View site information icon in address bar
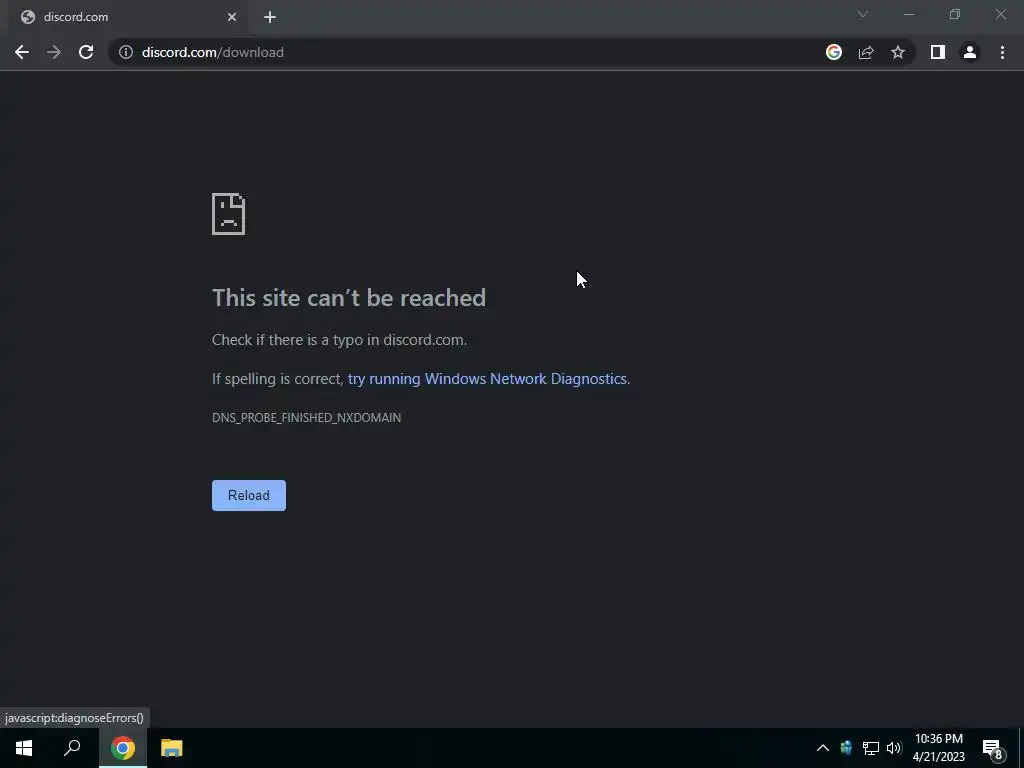Viewport: 1024px width, 768px height. click(125, 52)
